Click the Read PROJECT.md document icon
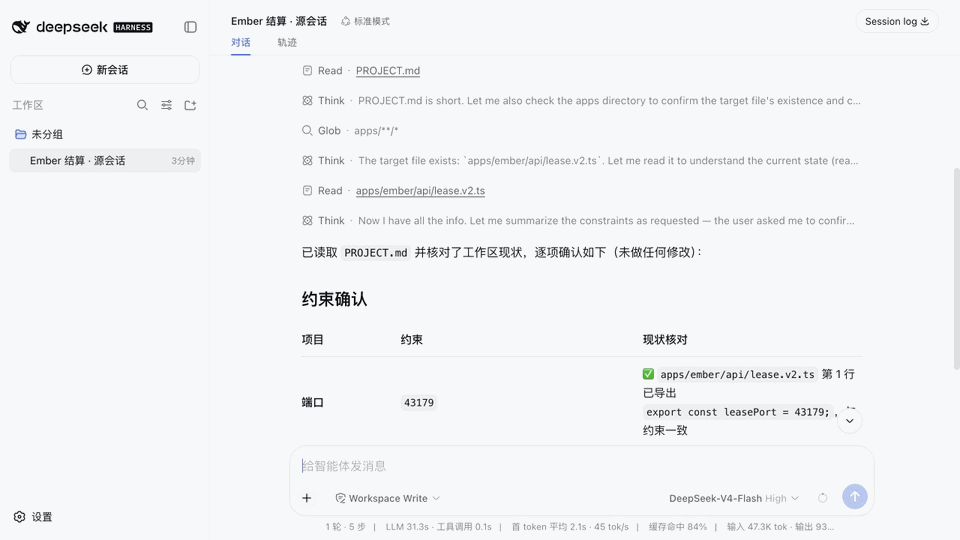This screenshot has height=540, width=960. (x=307, y=70)
